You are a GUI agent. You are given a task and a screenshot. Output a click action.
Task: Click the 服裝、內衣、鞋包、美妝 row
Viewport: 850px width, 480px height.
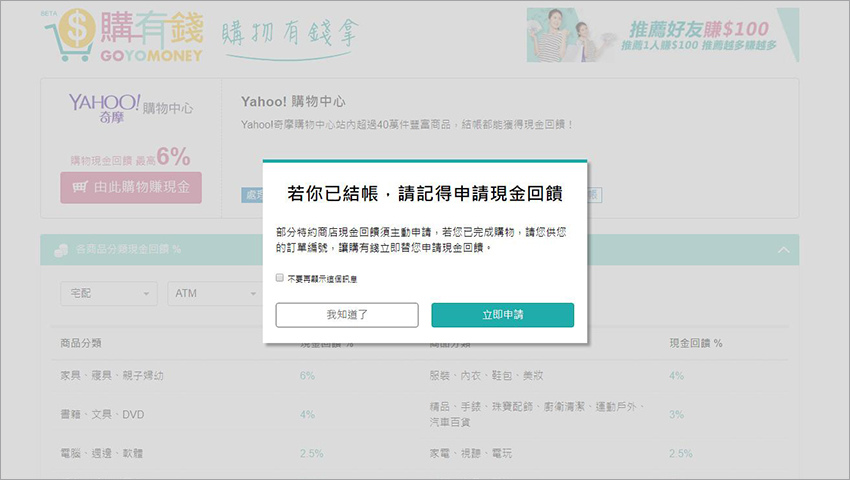point(486,375)
